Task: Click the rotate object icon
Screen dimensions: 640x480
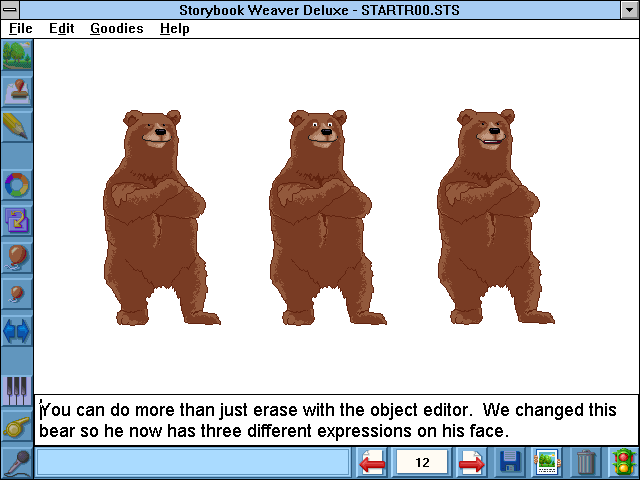Action: [17, 220]
